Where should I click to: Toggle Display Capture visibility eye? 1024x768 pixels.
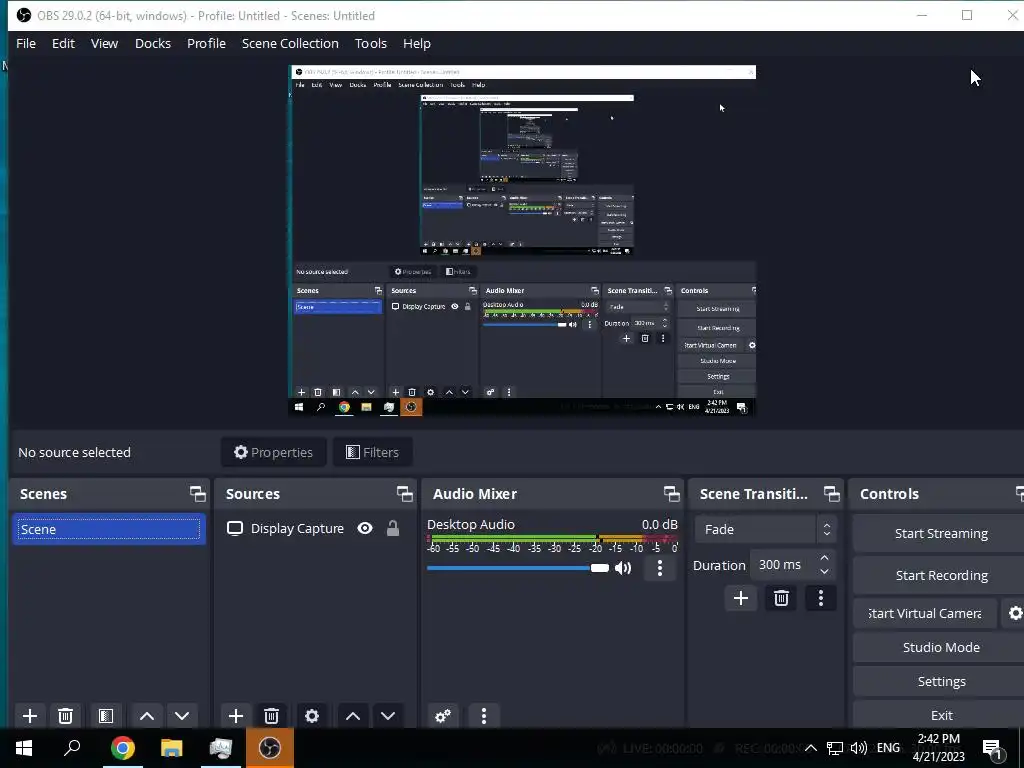[365, 528]
